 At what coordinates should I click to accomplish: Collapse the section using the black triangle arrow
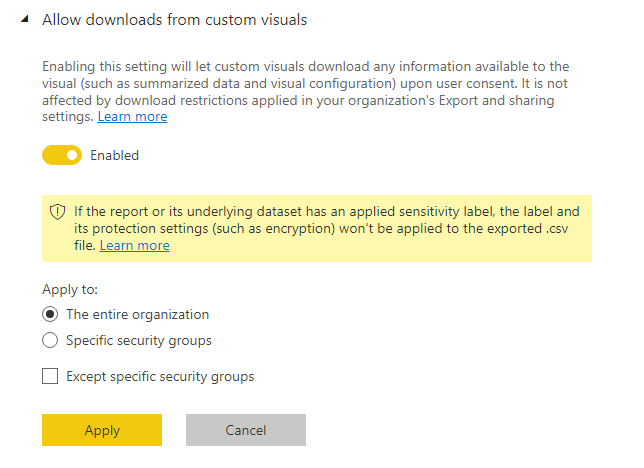25,18
